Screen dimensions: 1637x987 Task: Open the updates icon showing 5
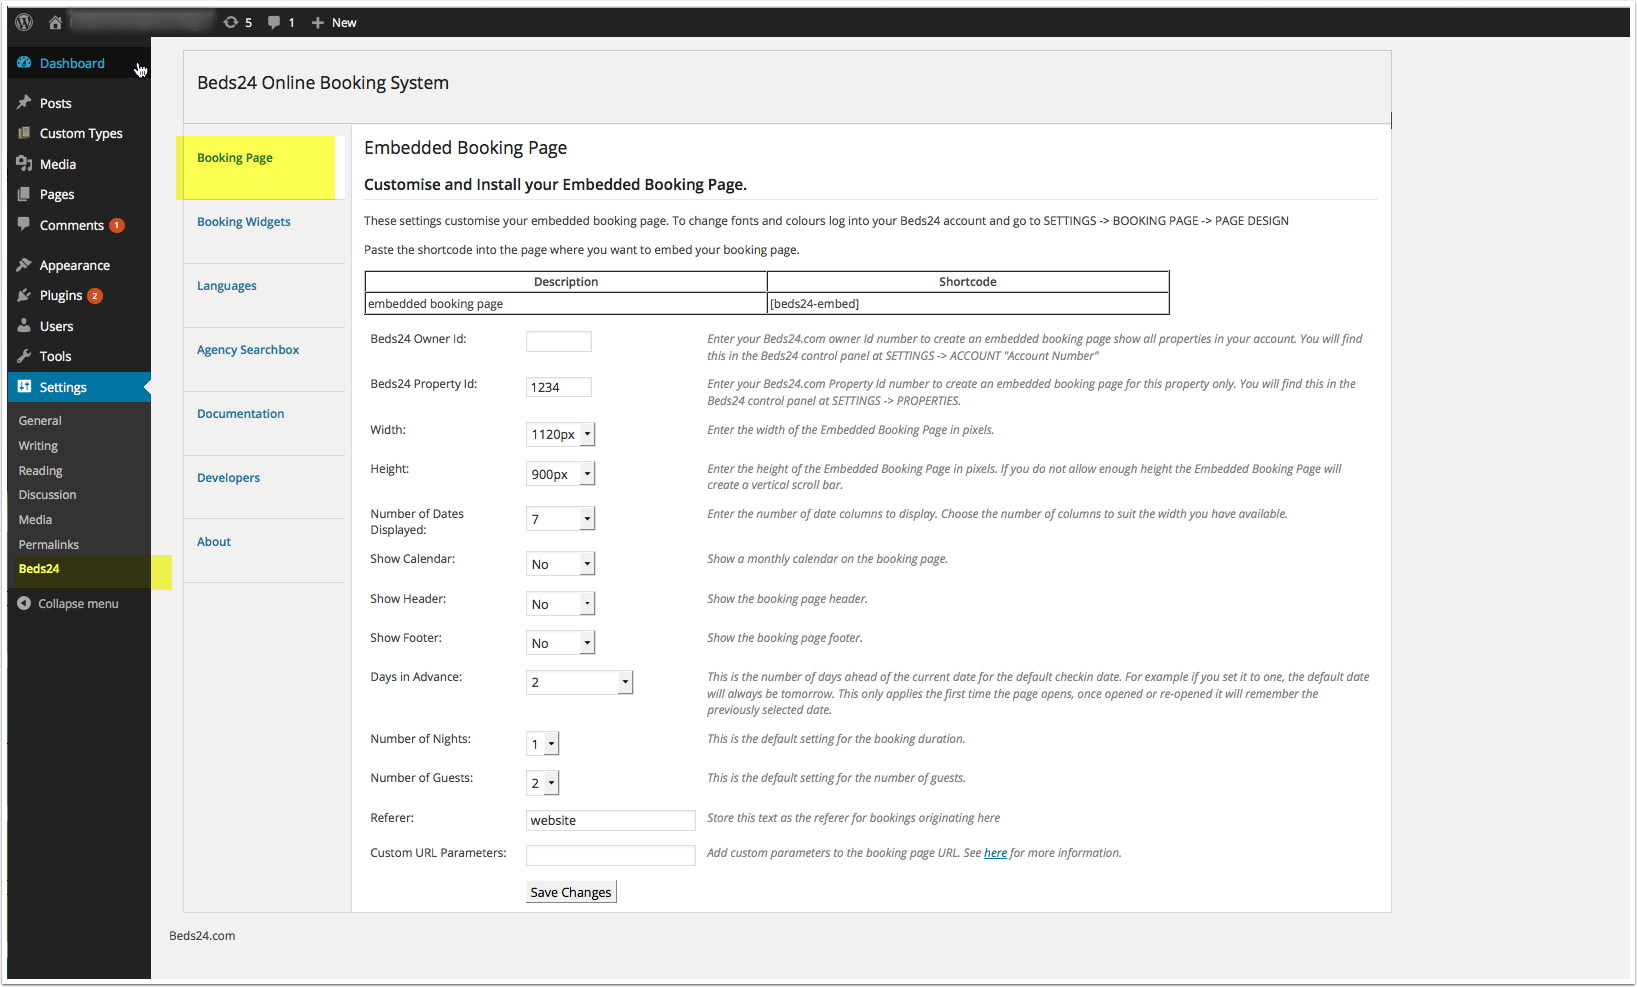231,22
